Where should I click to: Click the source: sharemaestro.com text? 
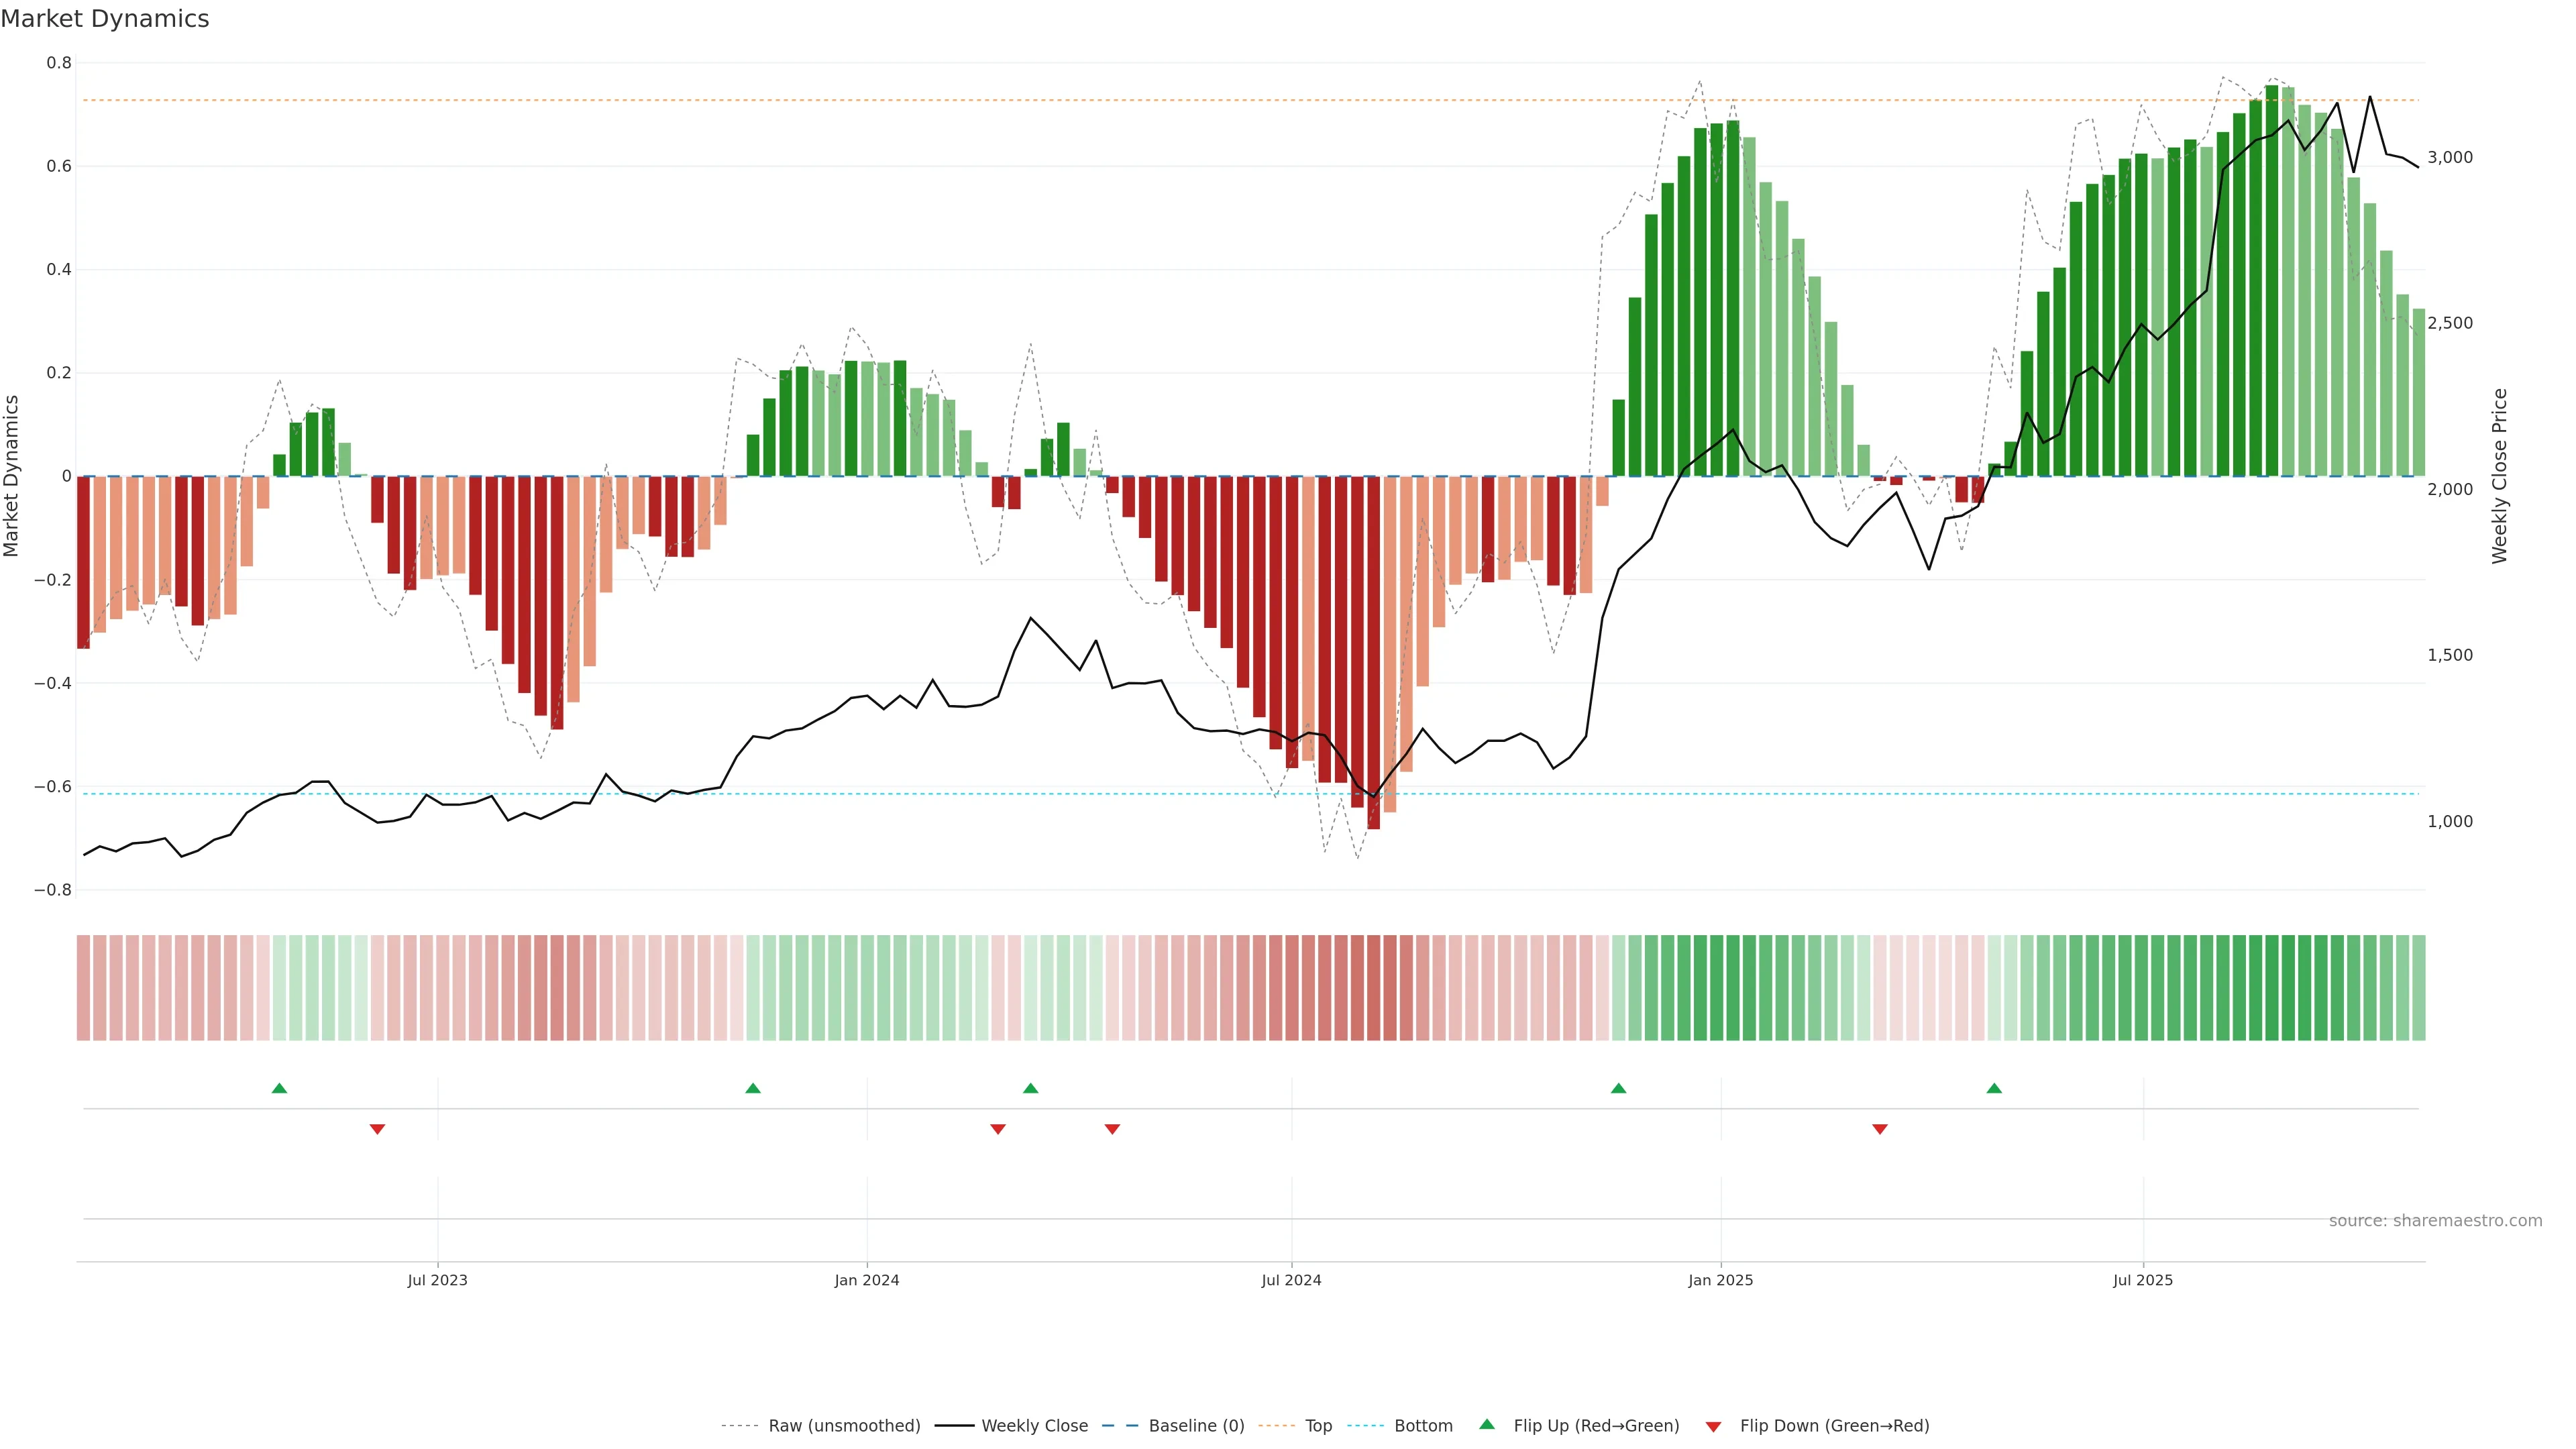(x=2435, y=1221)
